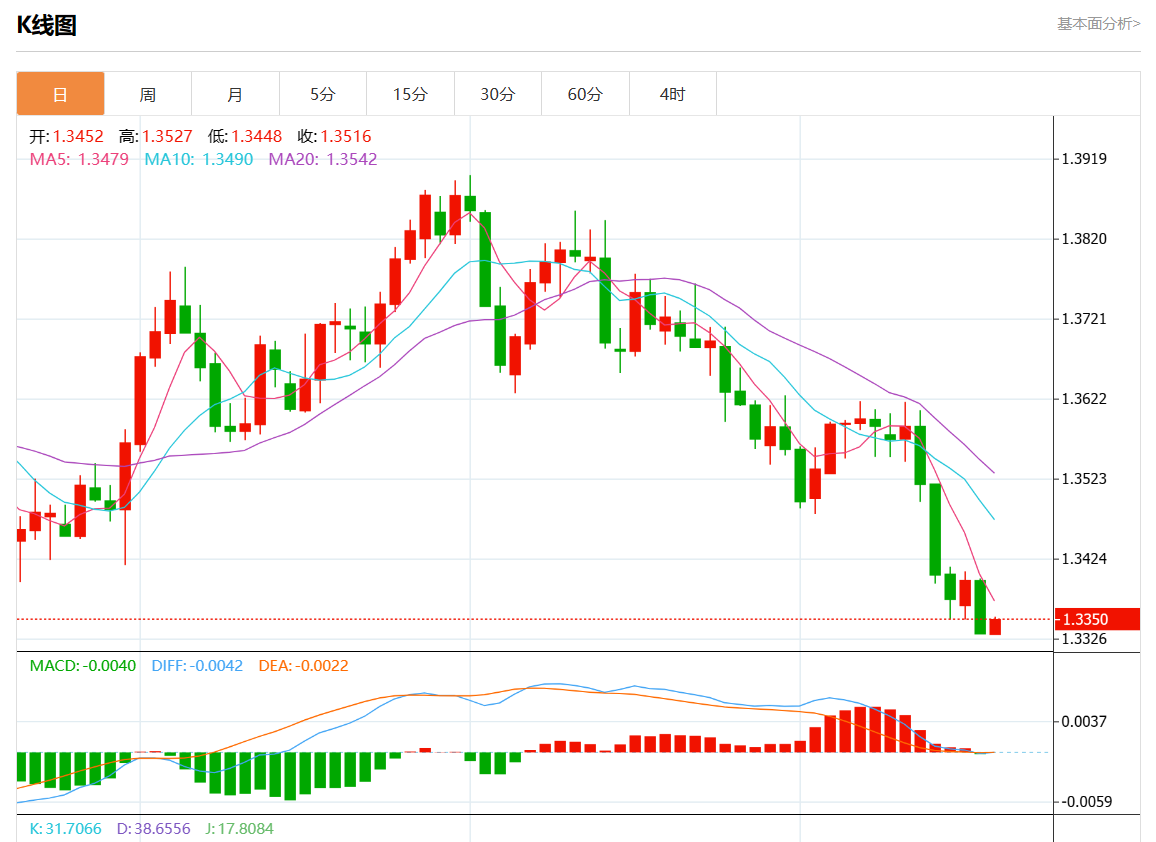Click the 0.0037 MACD axis label
The width and height of the screenshot is (1156, 842).
pyautogui.click(x=1084, y=721)
